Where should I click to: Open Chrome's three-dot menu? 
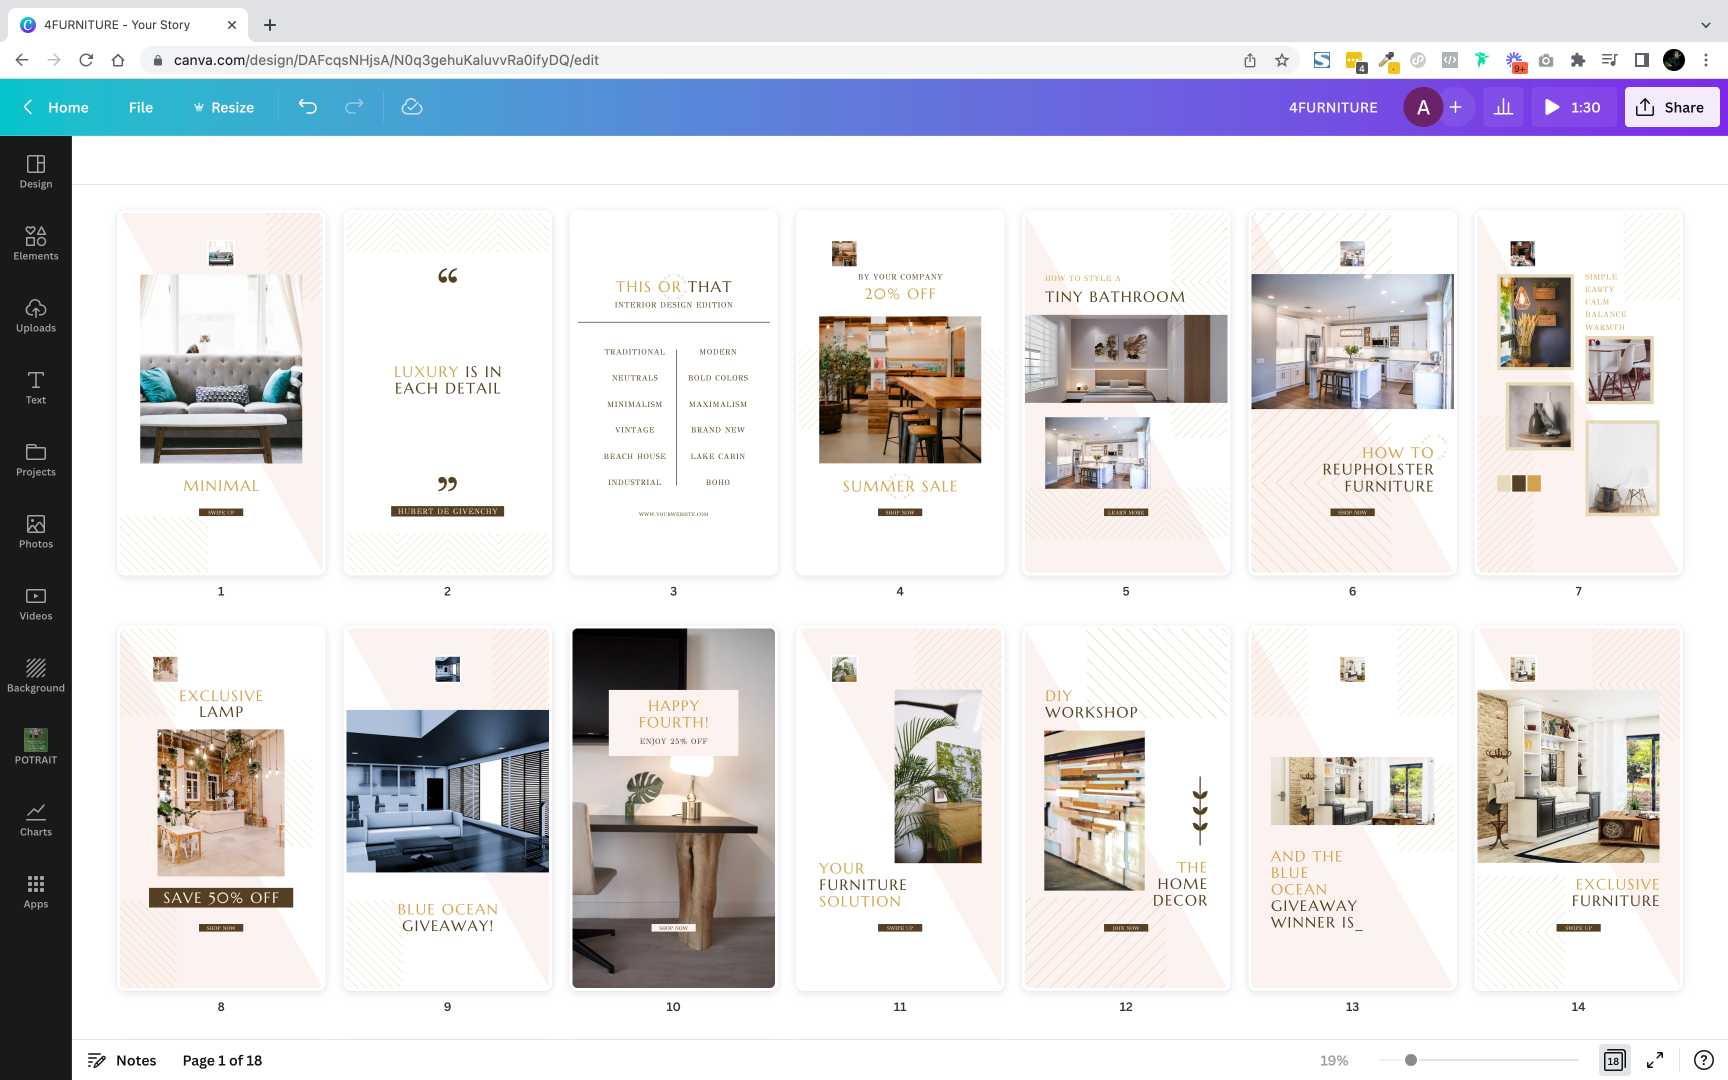[x=1706, y=60]
